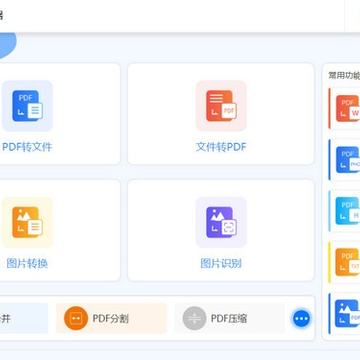Viewport: 360px width, 360px height.
Task: Open the PDF to photo sidebar icon
Action: click(348, 160)
